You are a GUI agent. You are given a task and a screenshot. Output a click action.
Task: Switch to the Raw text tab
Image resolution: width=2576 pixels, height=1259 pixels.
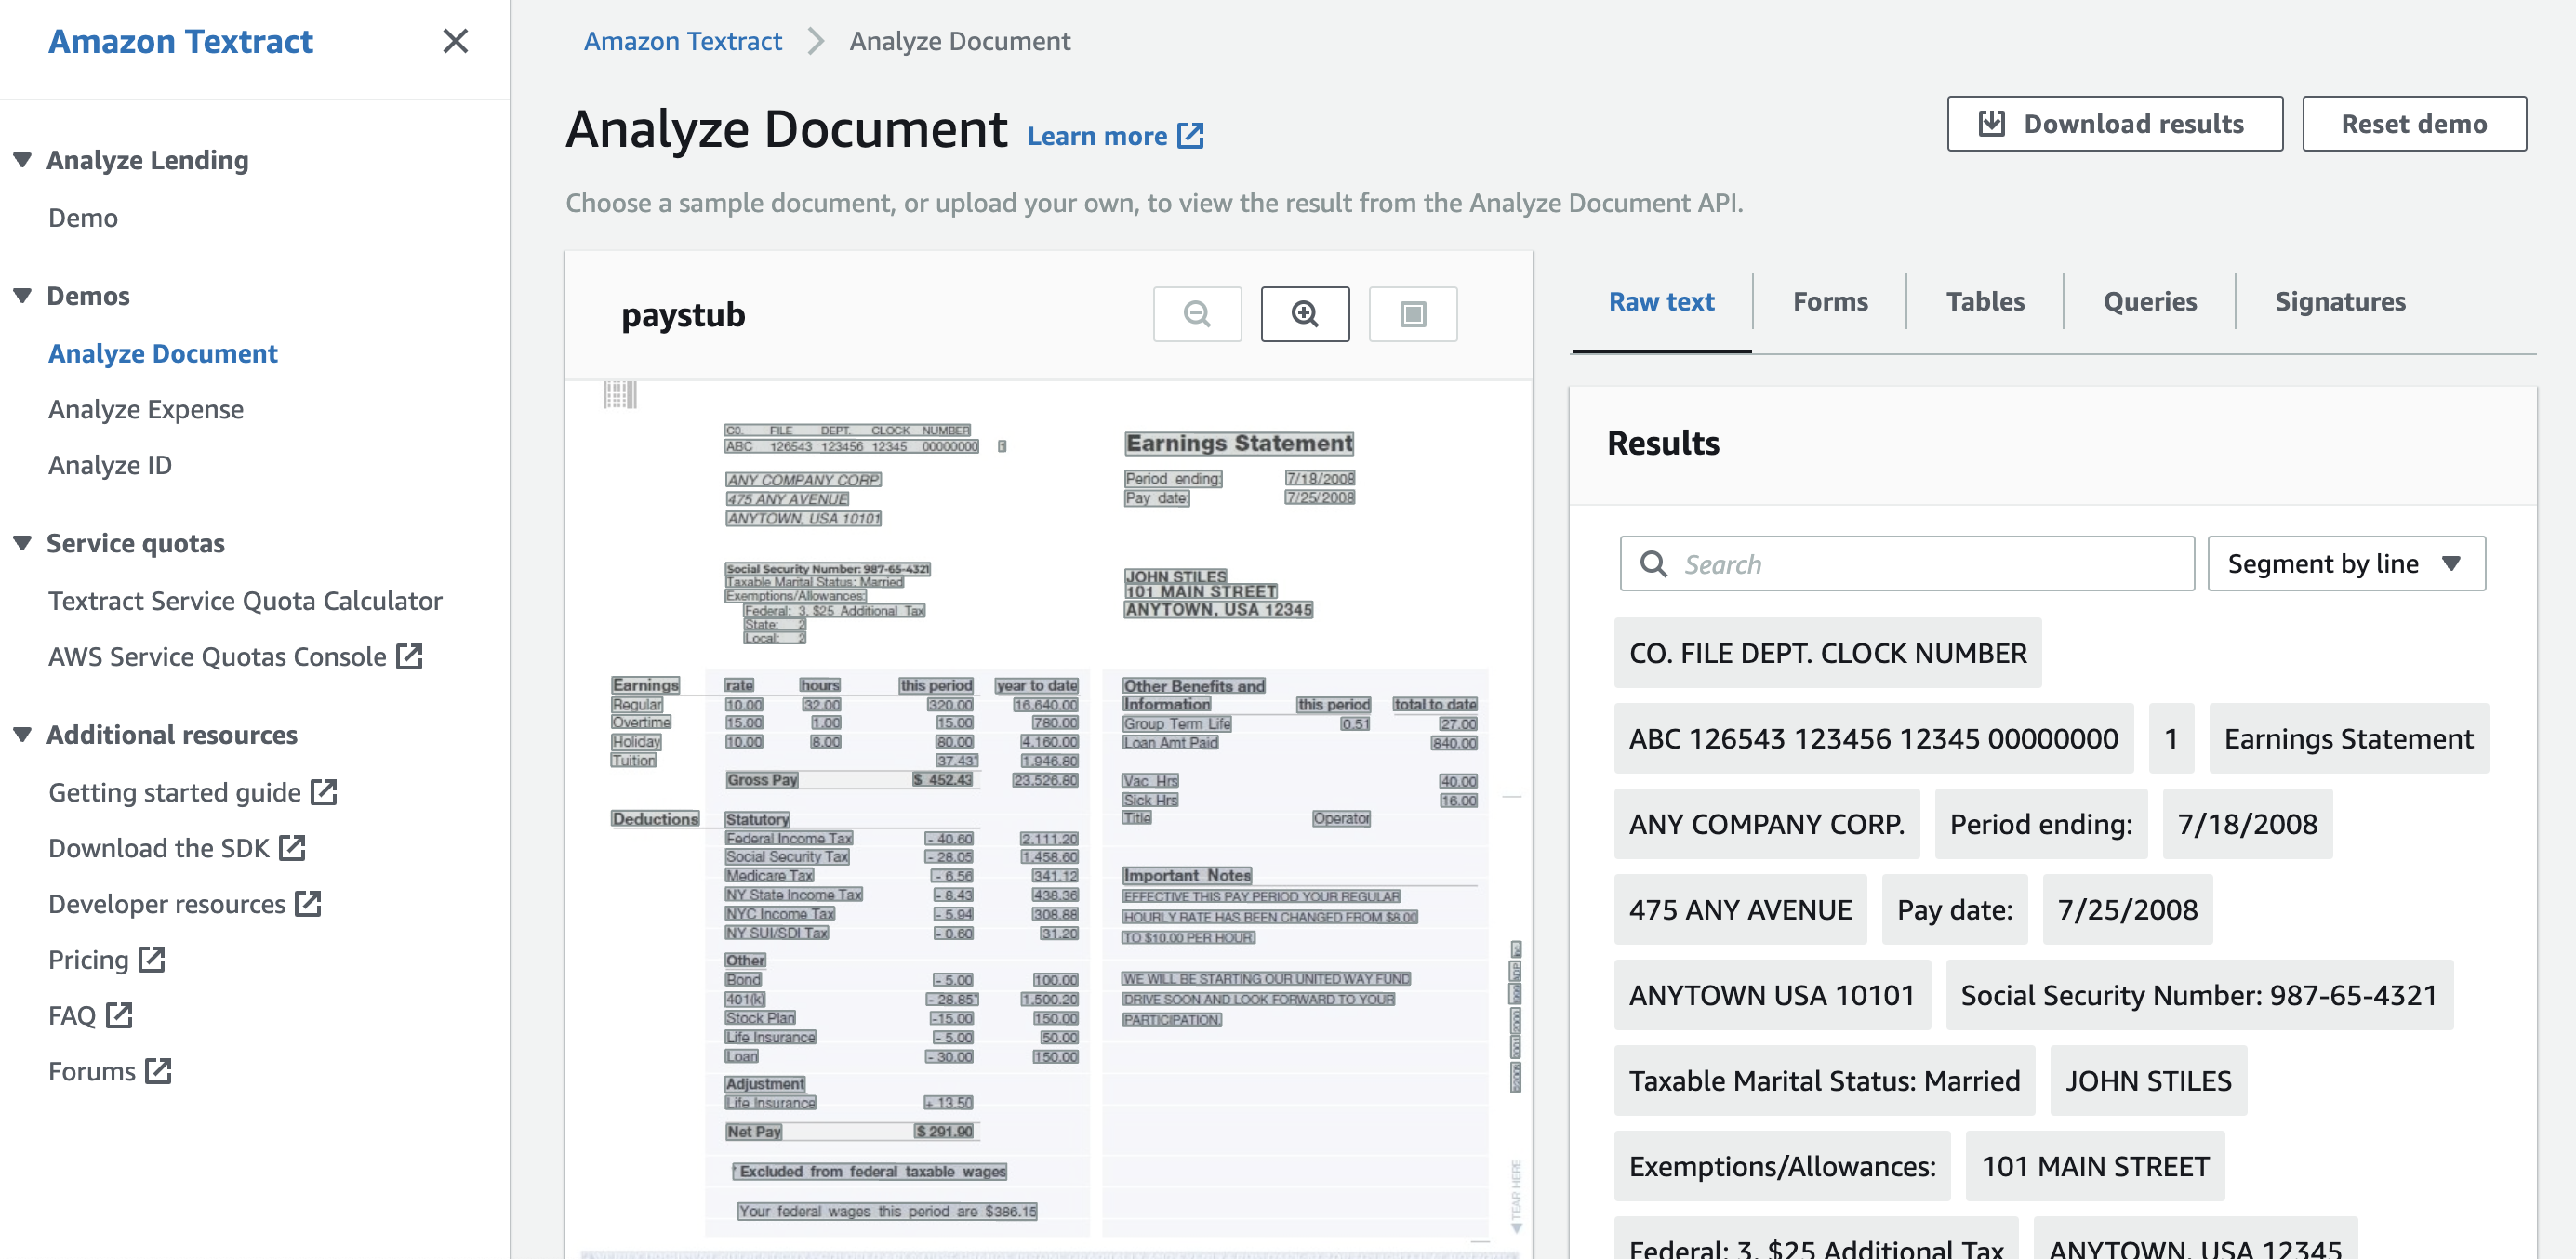point(1661,302)
